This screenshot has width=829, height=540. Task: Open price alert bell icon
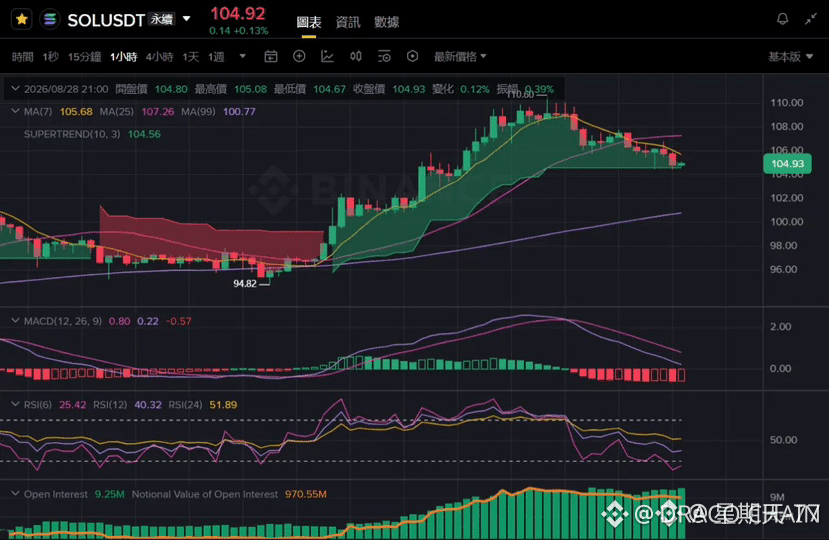click(782, 19)
